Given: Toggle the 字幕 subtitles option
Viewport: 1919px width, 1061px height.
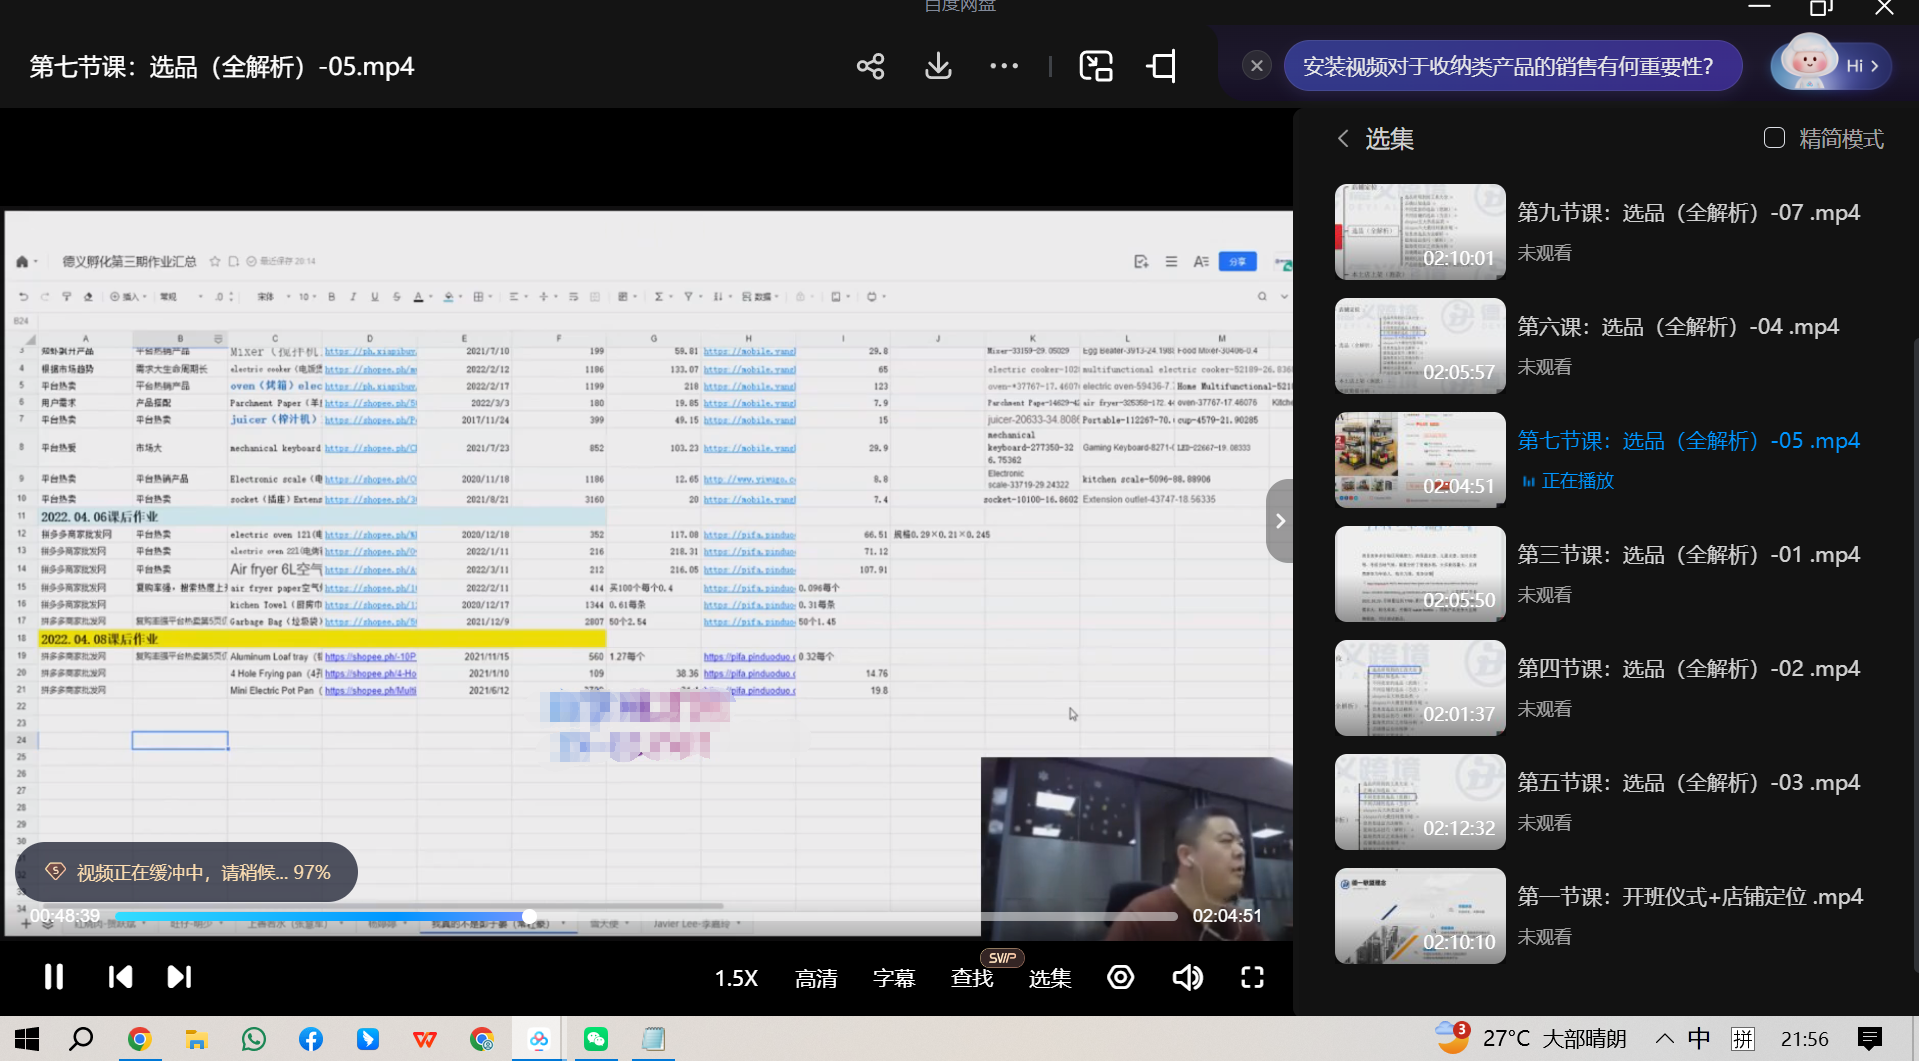Looking at the screenshot, I should [x=893, y=978].
